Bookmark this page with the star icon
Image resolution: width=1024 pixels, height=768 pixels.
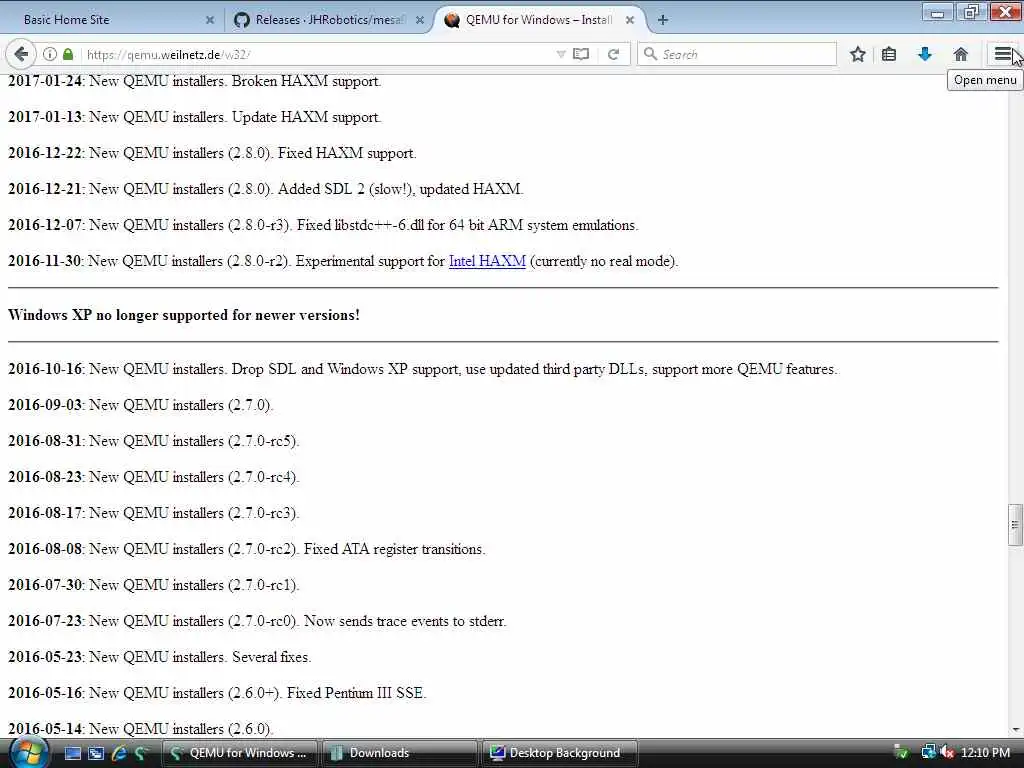(857, 54)
